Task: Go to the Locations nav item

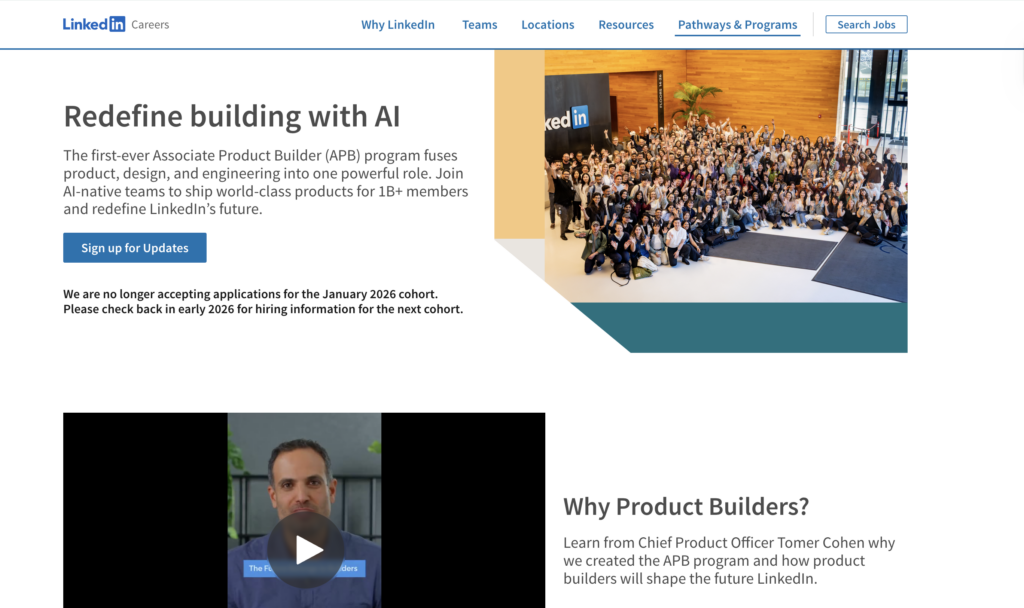Action: (x=547, y=25)
